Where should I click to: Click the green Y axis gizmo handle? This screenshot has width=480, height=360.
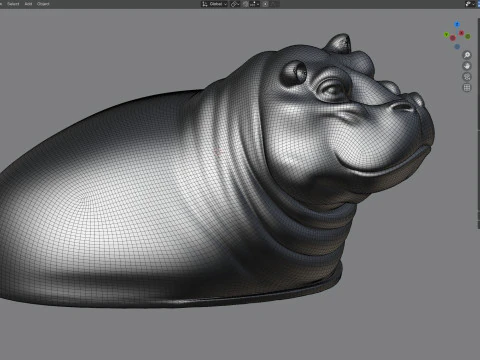[x=446, y=35]
